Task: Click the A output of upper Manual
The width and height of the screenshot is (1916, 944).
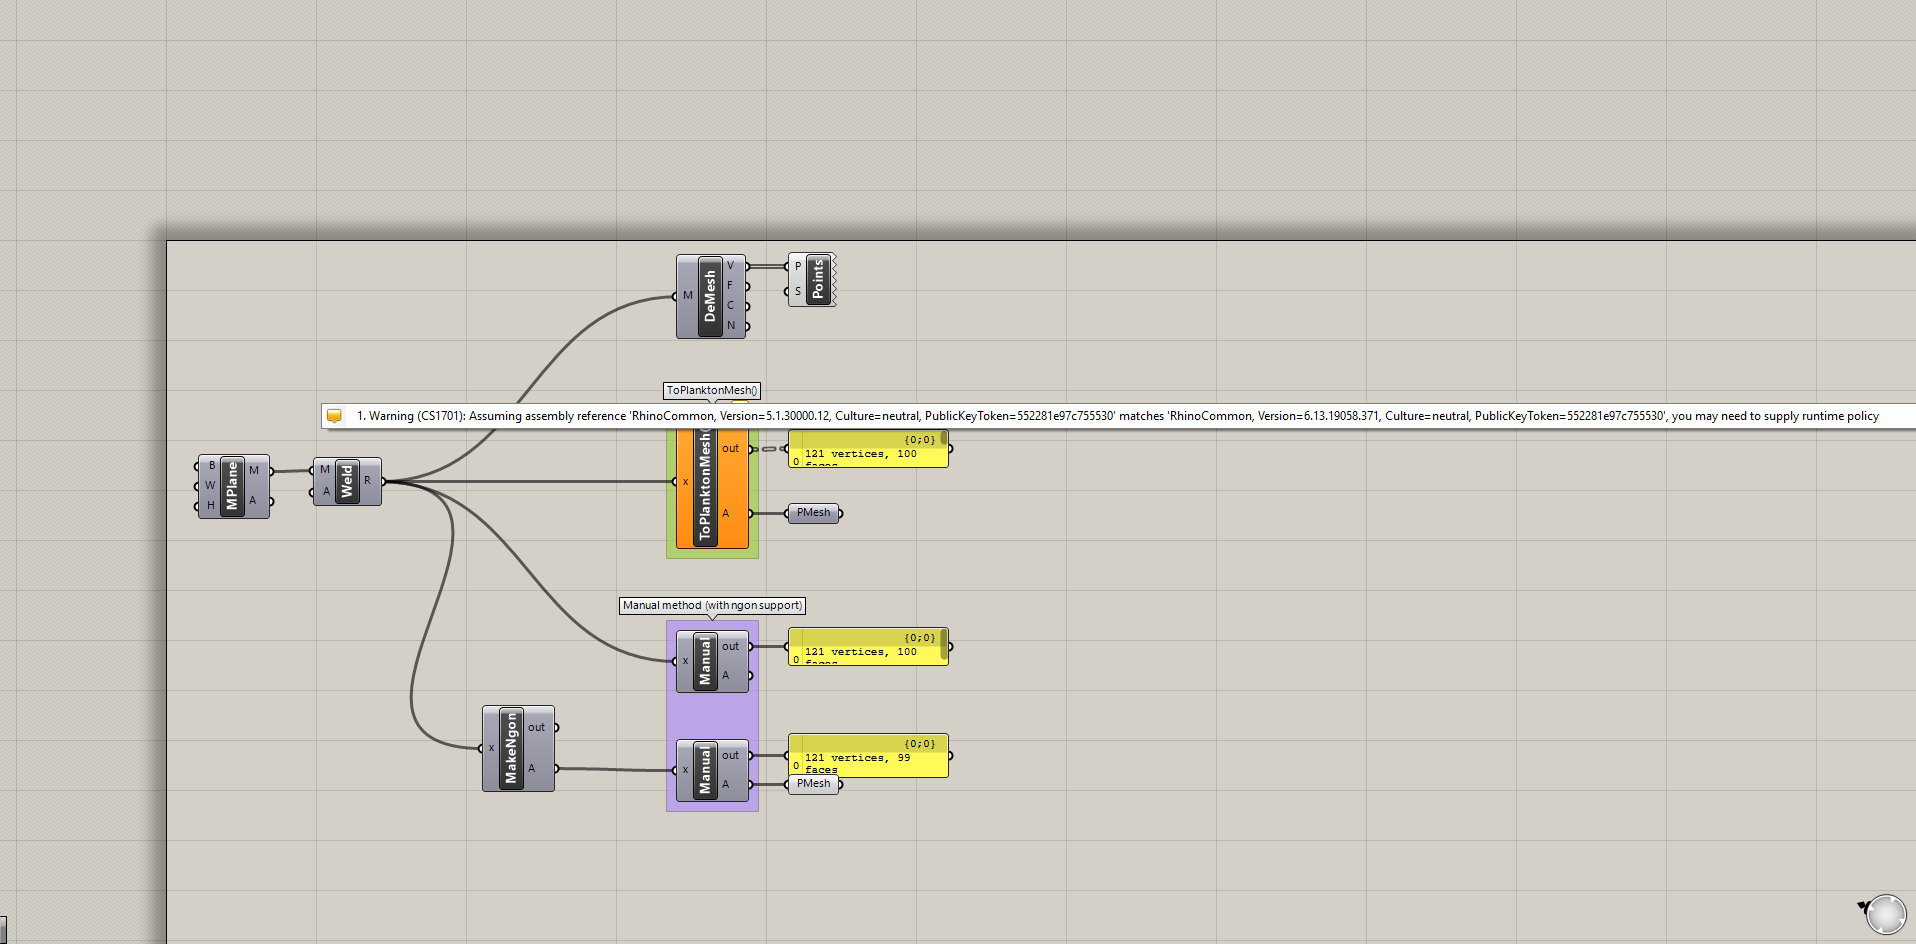Action: 726,676
